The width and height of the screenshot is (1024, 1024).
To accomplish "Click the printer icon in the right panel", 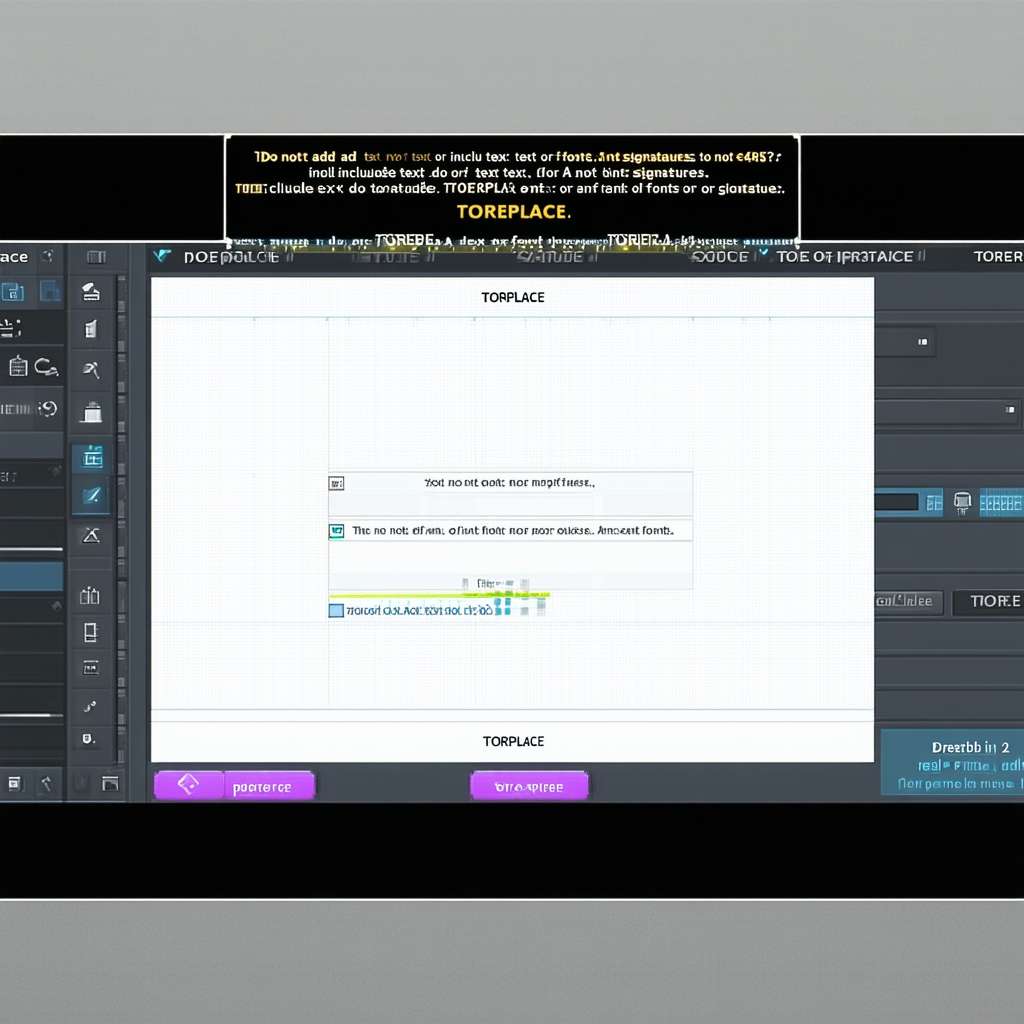I will [x=962, y=501].
